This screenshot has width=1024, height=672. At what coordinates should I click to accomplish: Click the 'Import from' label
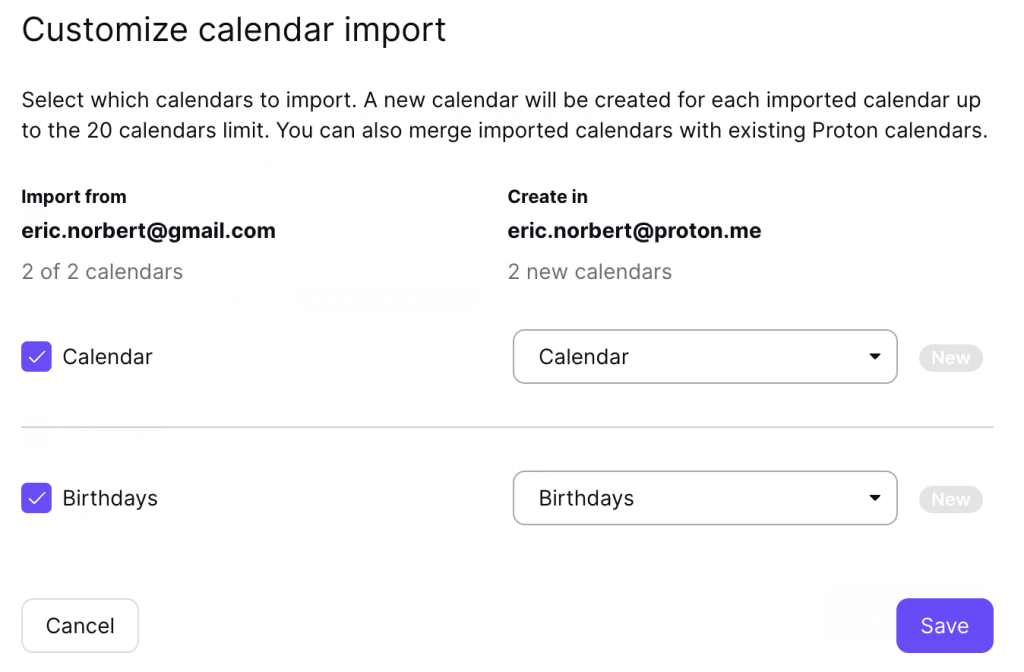click(74, 197)
